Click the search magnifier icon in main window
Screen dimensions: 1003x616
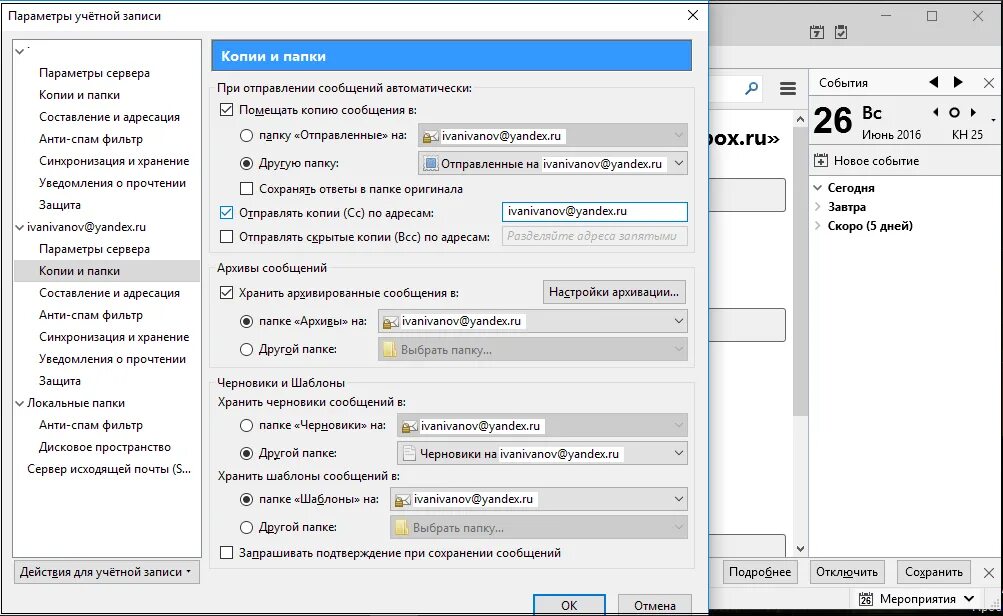(x=752, y=88)
